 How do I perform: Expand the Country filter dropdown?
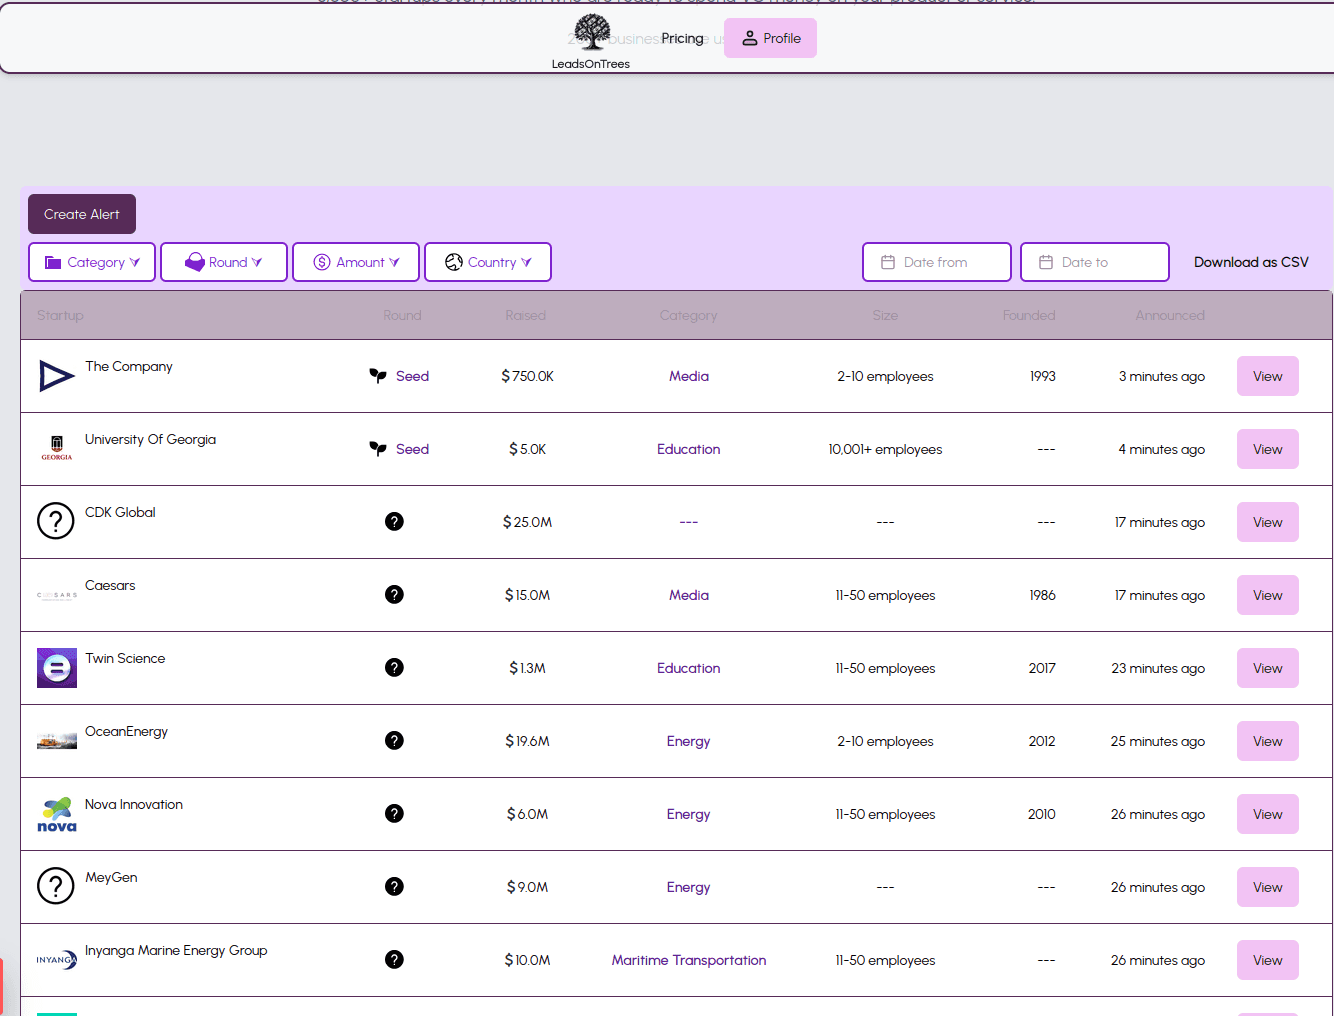point(488,262)
